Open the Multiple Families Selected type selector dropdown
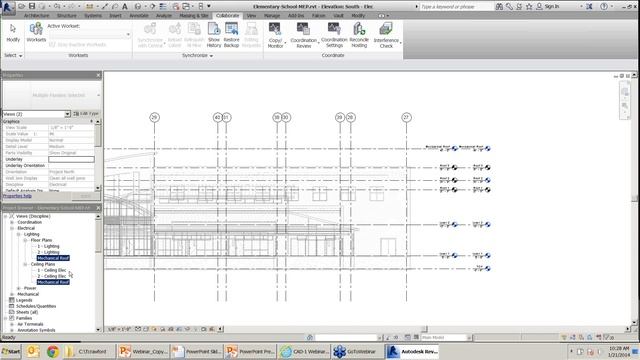Screen dimensions: 640x360 (x=98, y=95)
